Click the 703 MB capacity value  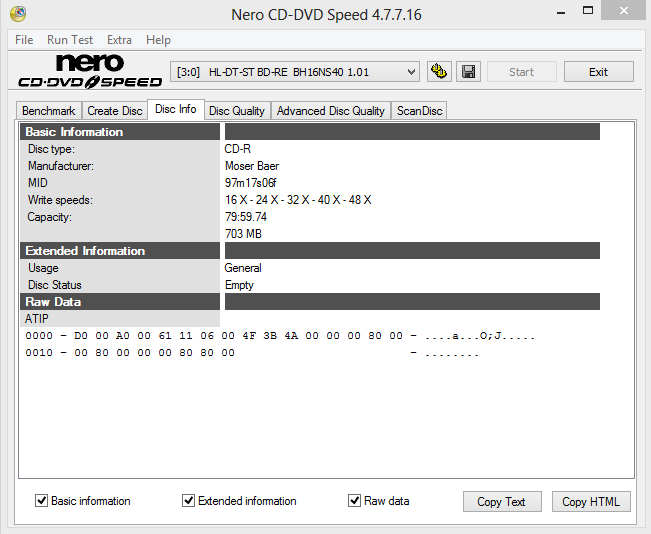click(x=243, y=234)
